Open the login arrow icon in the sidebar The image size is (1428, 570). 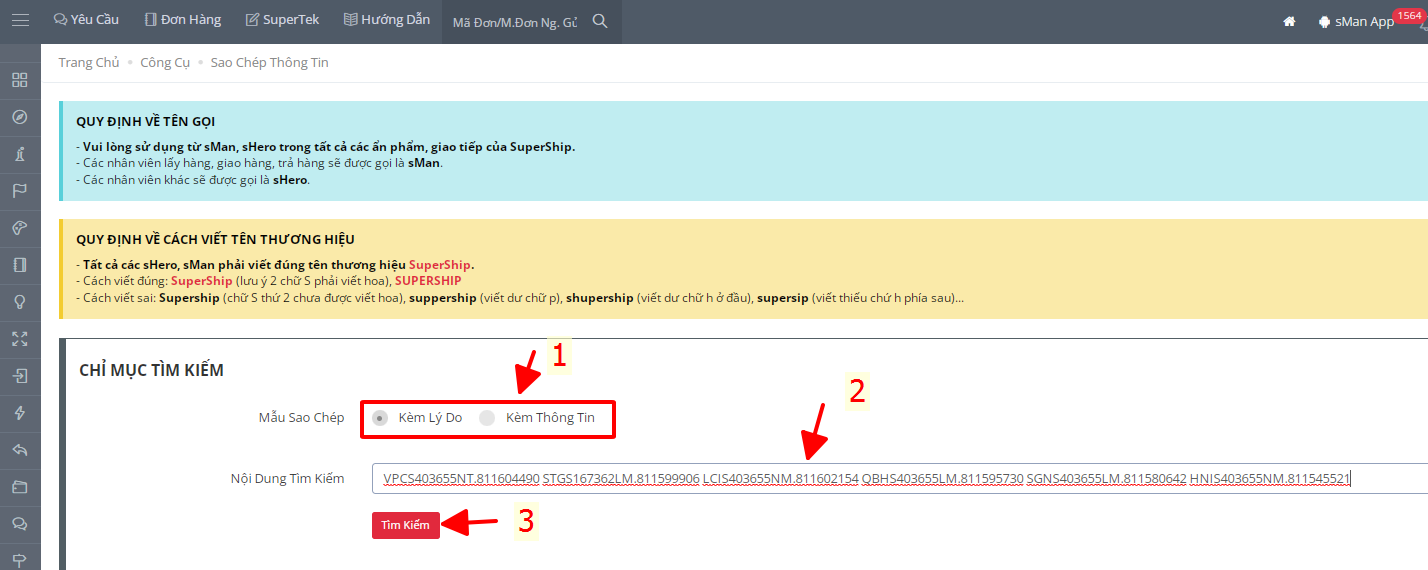click(x=20, y=376)
